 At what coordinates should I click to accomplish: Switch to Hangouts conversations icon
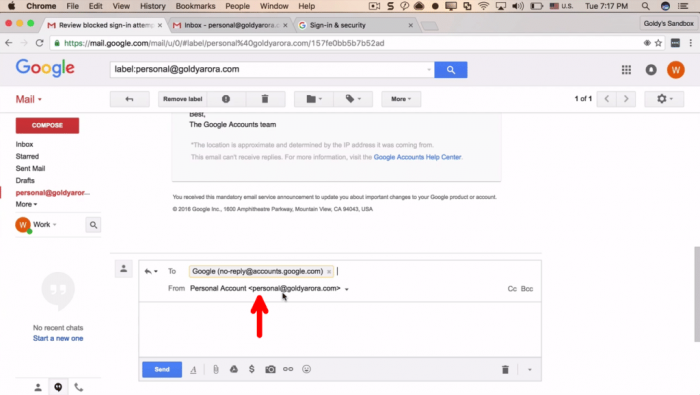58,387
